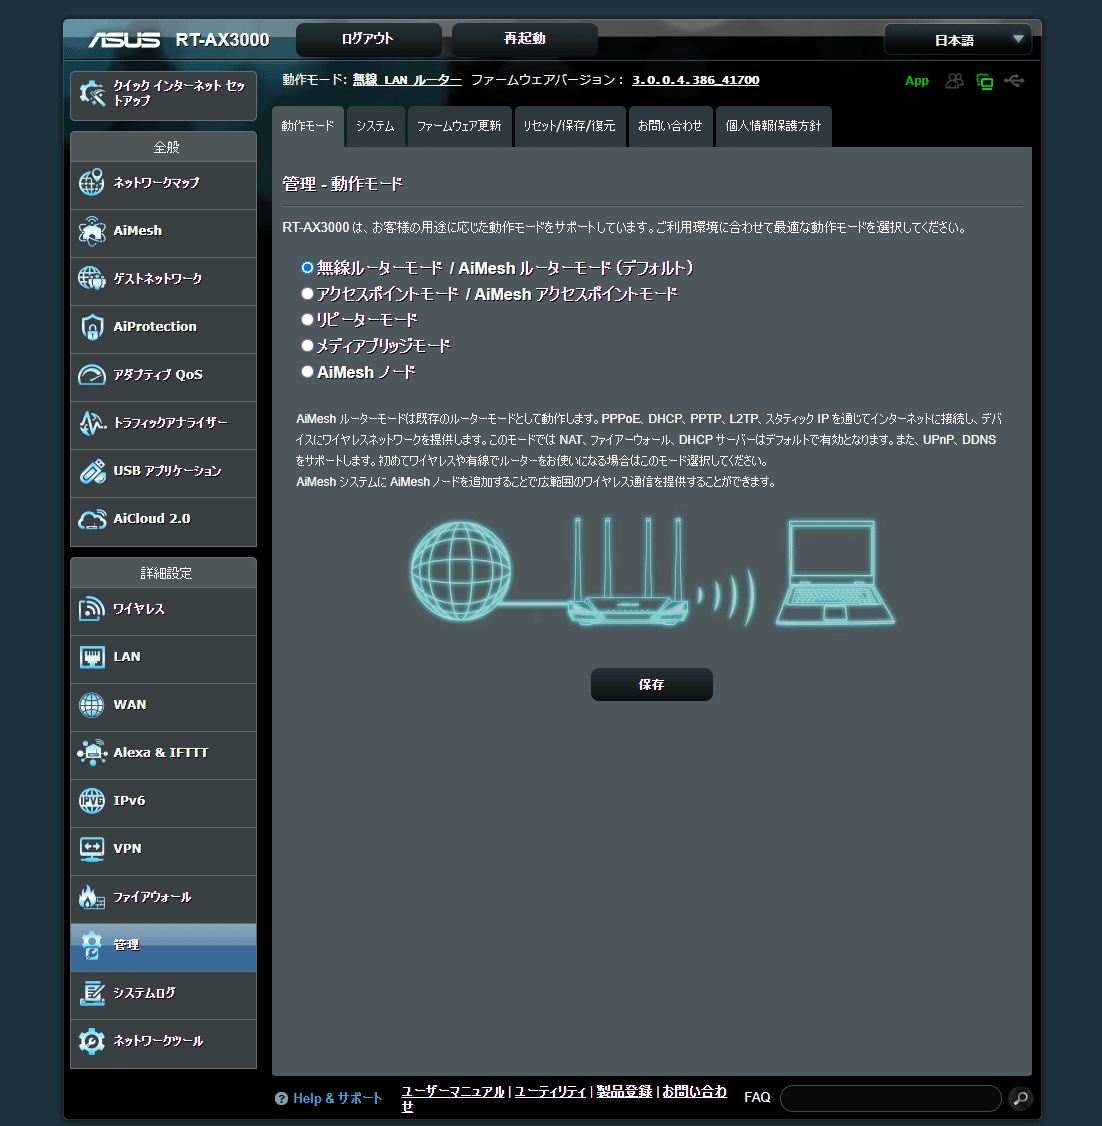Open the Alexa & IFTTT icon

pyautogui.click(x=92, y=753)
